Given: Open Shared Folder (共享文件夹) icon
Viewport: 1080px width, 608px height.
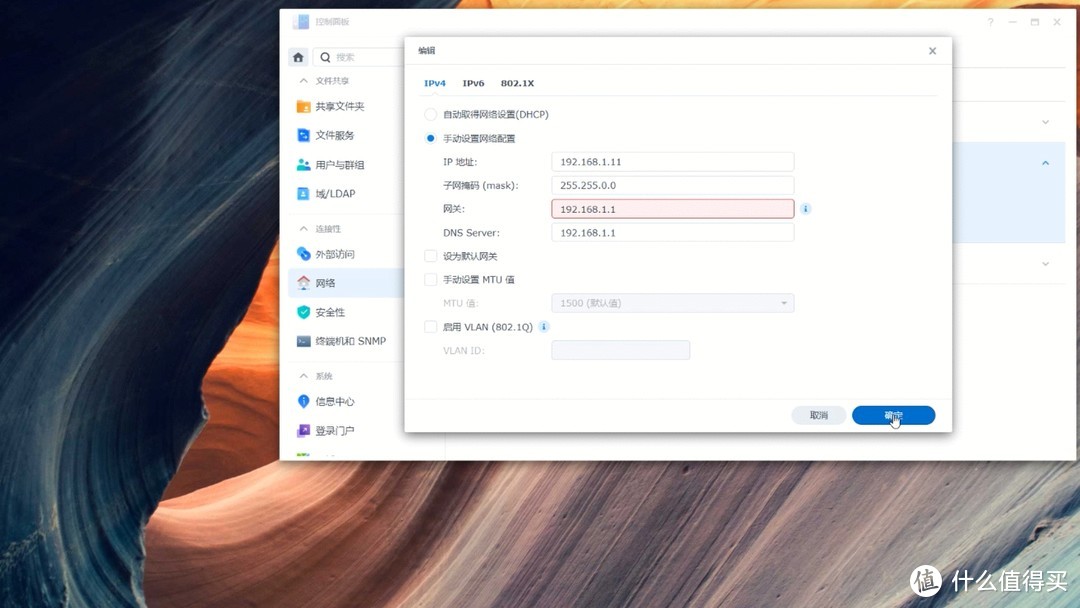Looking at the screenshot, I should [x=303, y=106].
